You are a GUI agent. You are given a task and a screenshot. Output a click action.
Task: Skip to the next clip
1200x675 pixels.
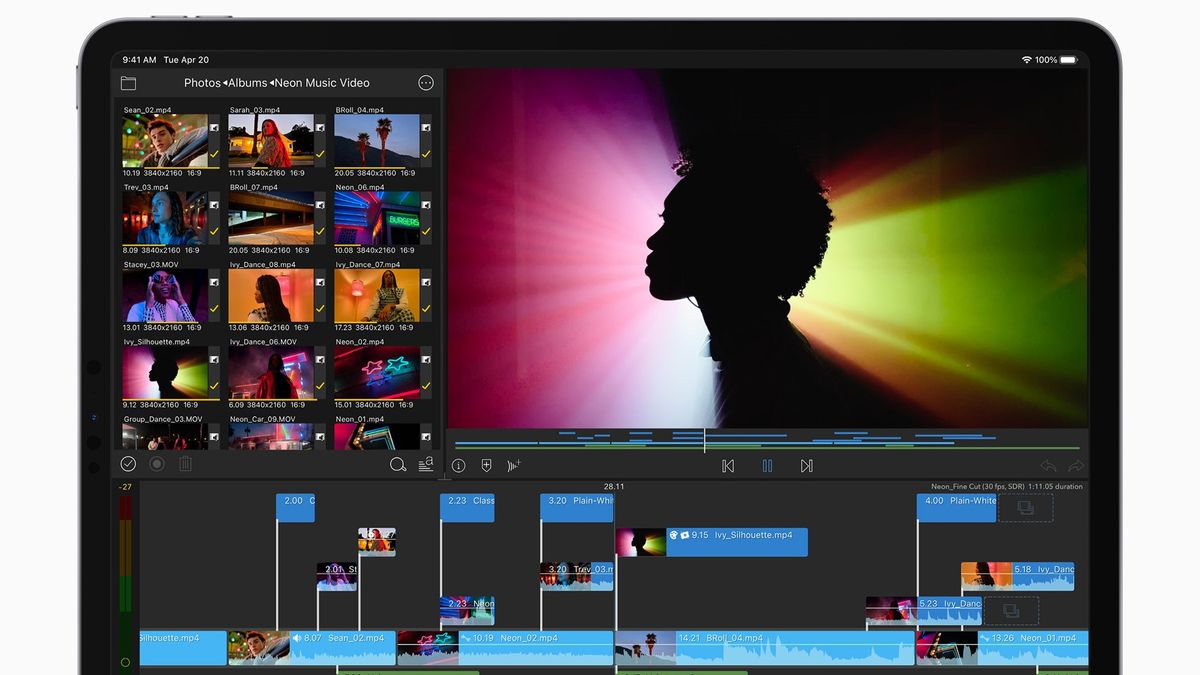tap(806, 466)
